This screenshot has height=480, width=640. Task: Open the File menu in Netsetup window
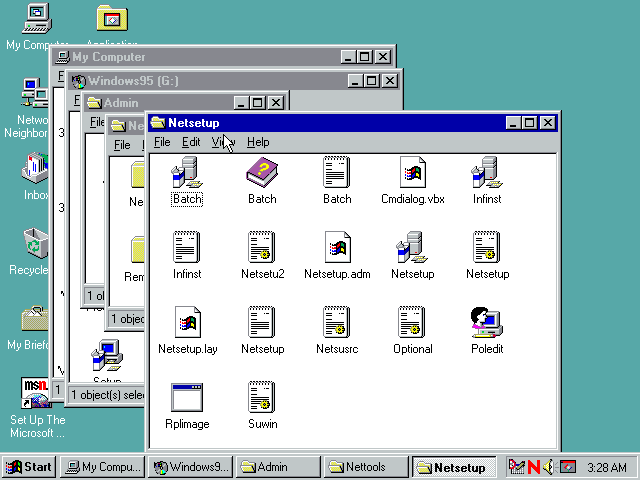[x=162, y=142]
